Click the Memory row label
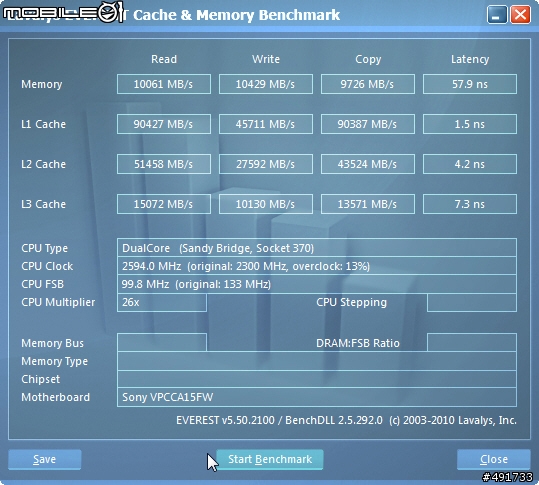 (42, 84)
